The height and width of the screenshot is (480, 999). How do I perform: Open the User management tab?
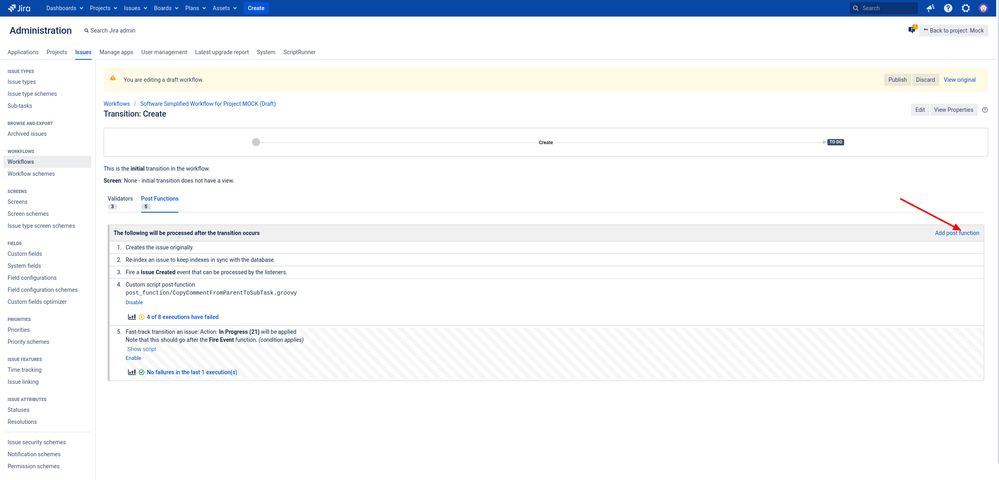click(x=164, y=52)
